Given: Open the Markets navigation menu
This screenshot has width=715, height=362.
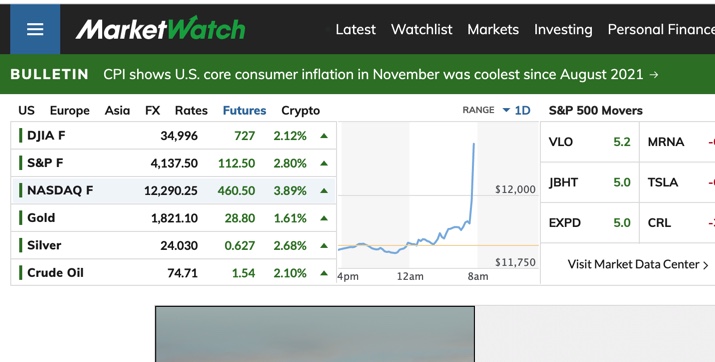Looking at the screenshot, I should [493, 30].
